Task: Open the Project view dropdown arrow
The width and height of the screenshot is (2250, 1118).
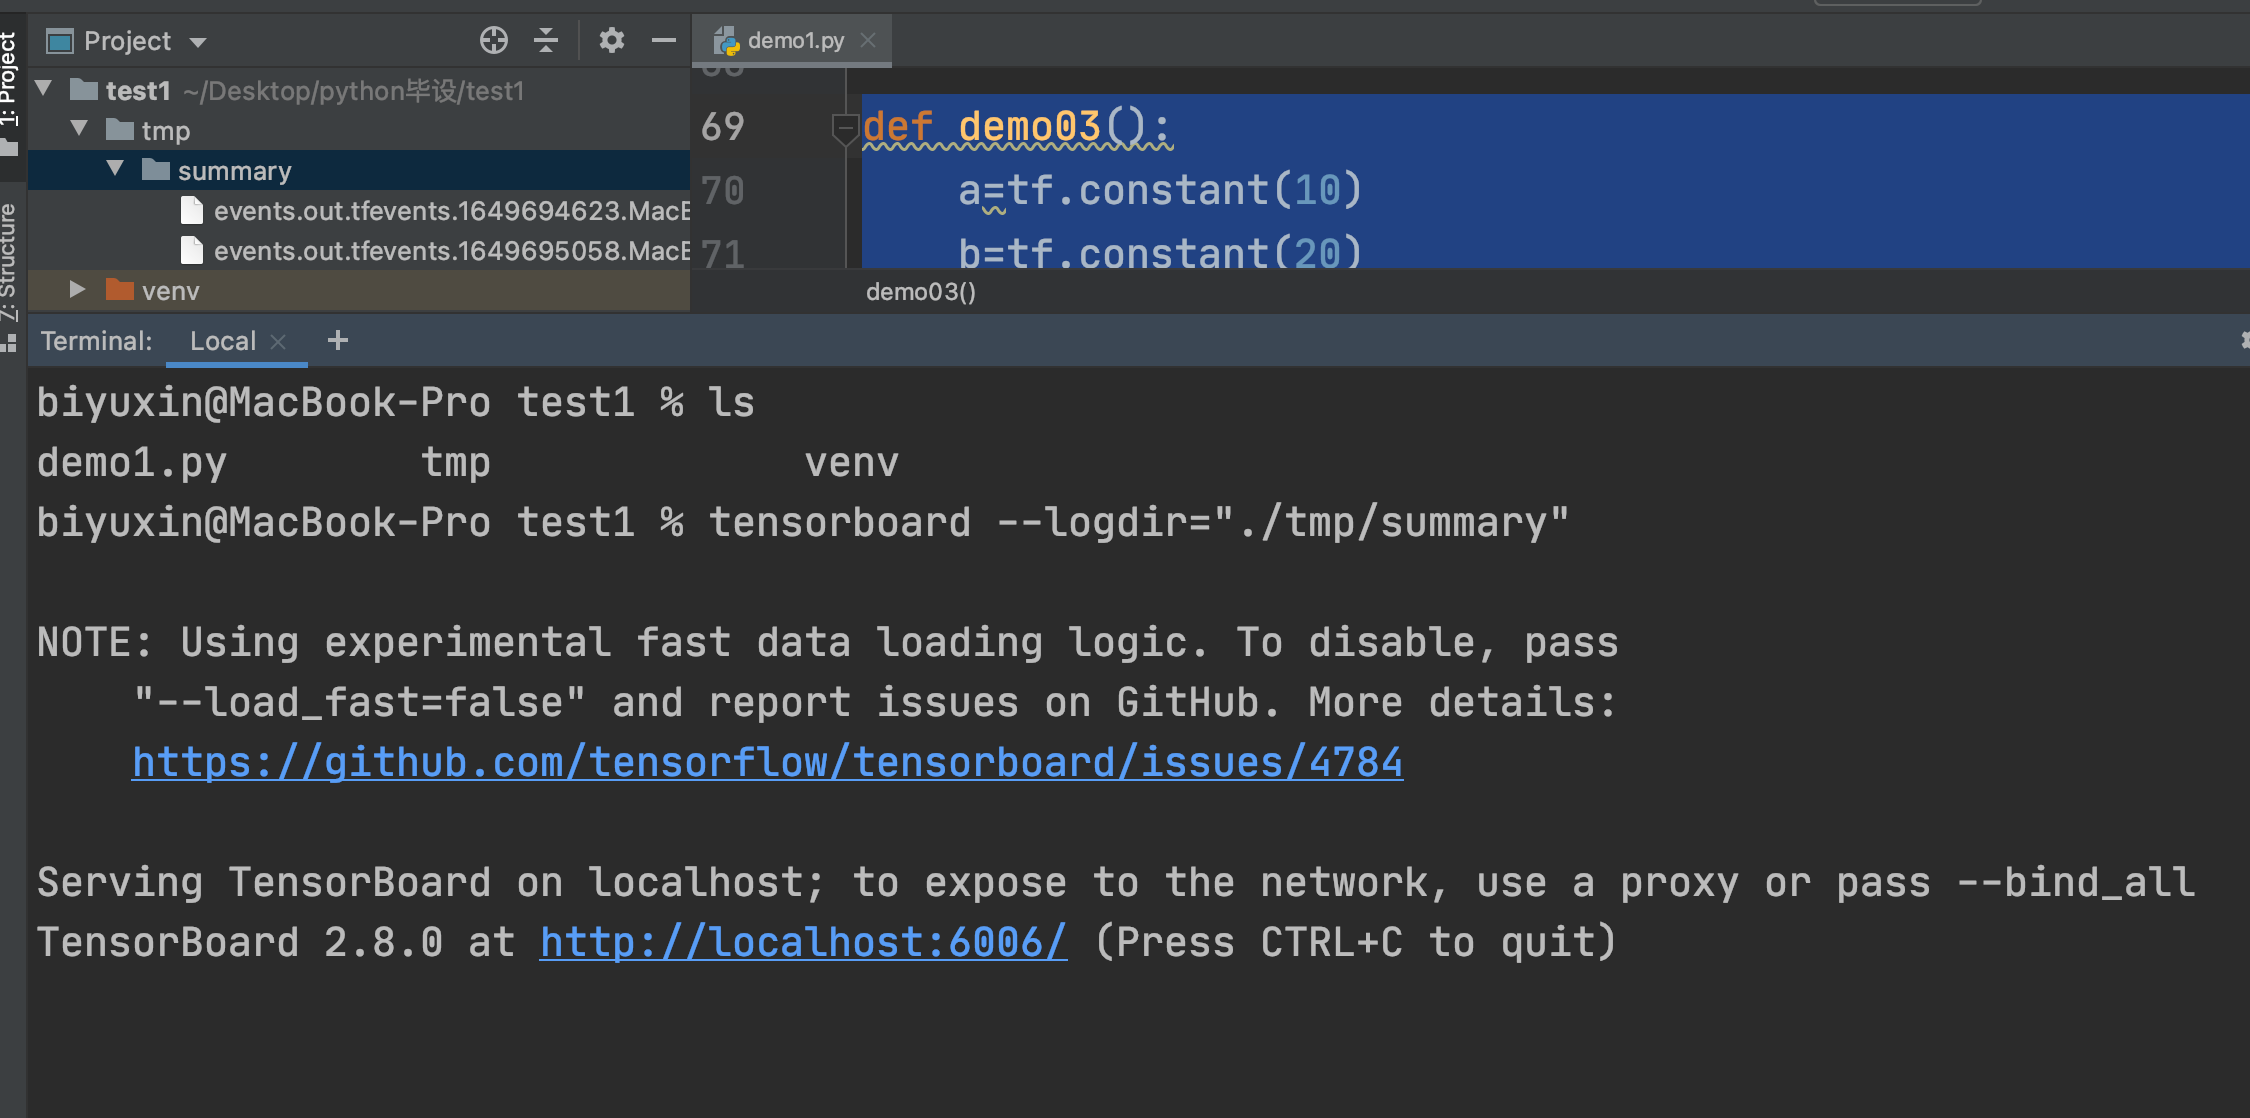Action: tap(198, 42)
